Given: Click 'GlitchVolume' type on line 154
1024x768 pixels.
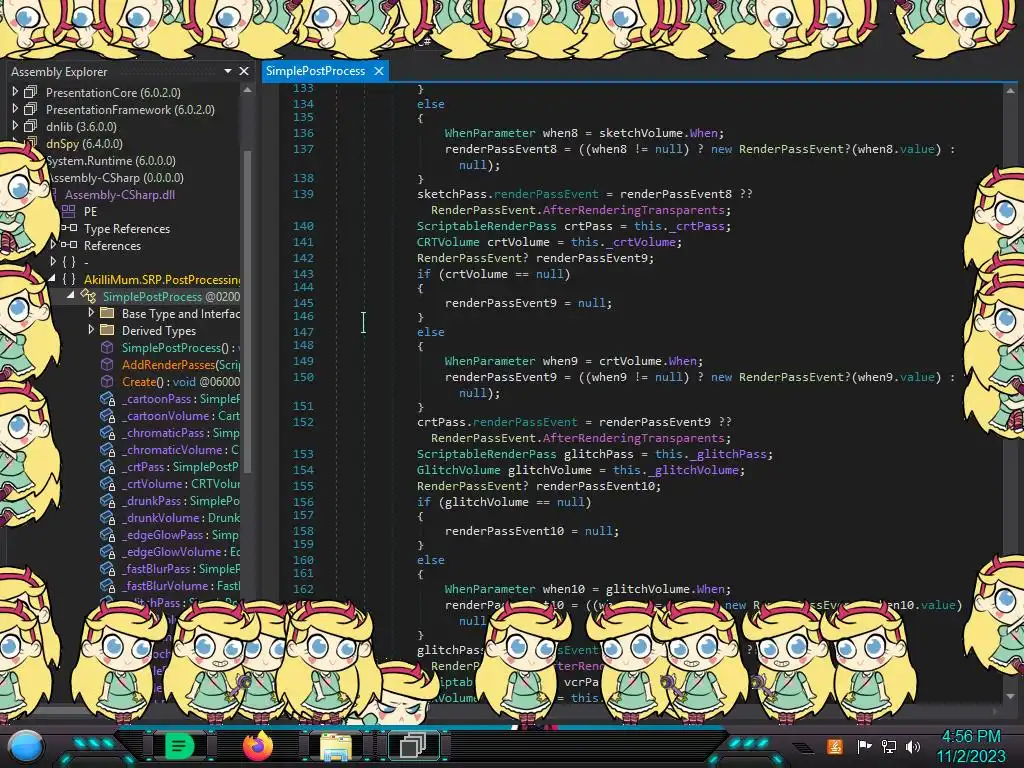Looking at the screenshot, I should (x=458, y=470).
